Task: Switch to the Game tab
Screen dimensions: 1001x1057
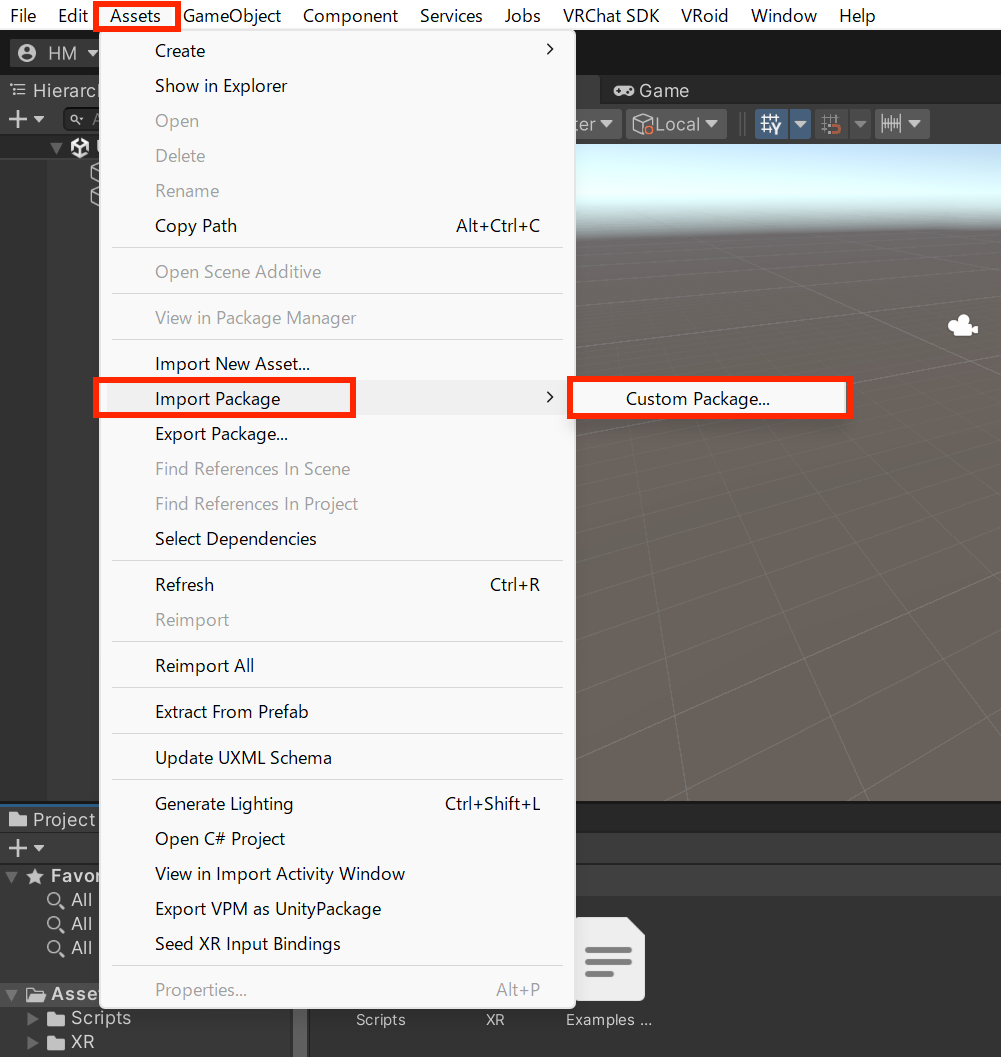Action: click(651, 90)
